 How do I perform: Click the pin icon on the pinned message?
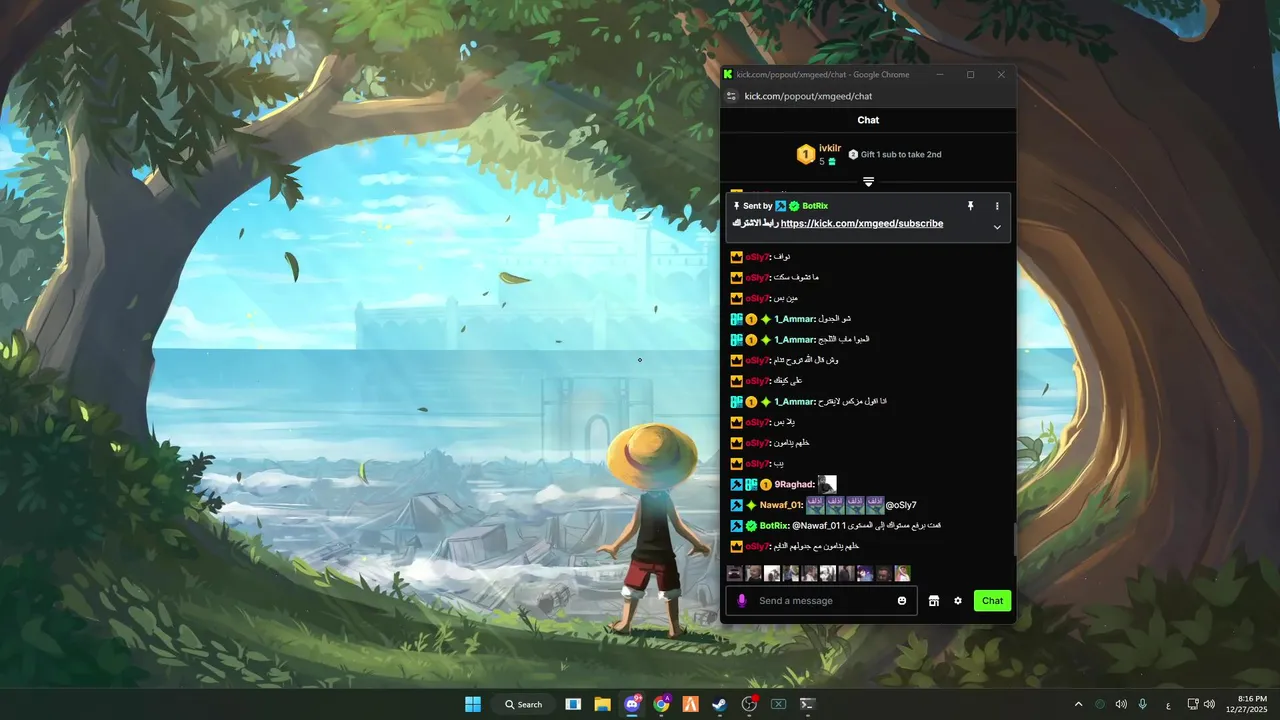coord(970,206)
